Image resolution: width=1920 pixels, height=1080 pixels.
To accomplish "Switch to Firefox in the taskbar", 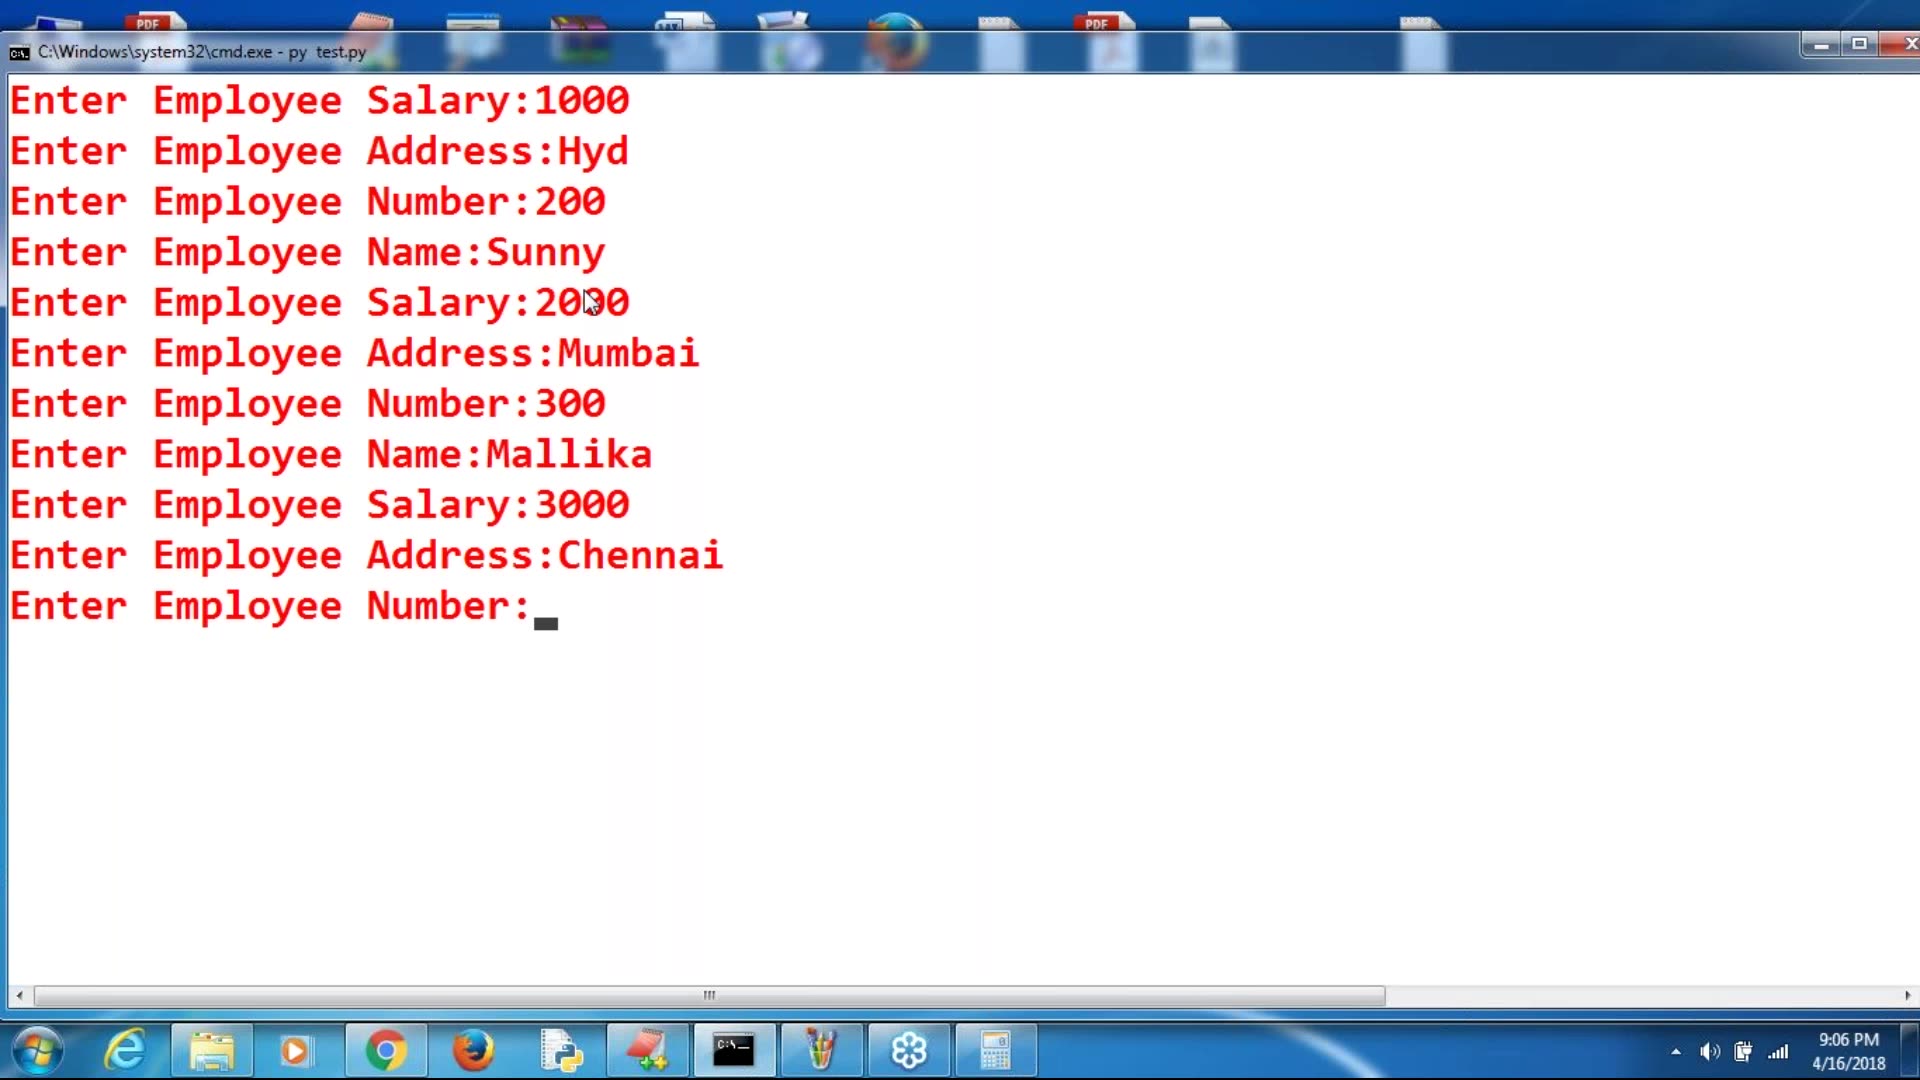I will (x=473, y=1051).
